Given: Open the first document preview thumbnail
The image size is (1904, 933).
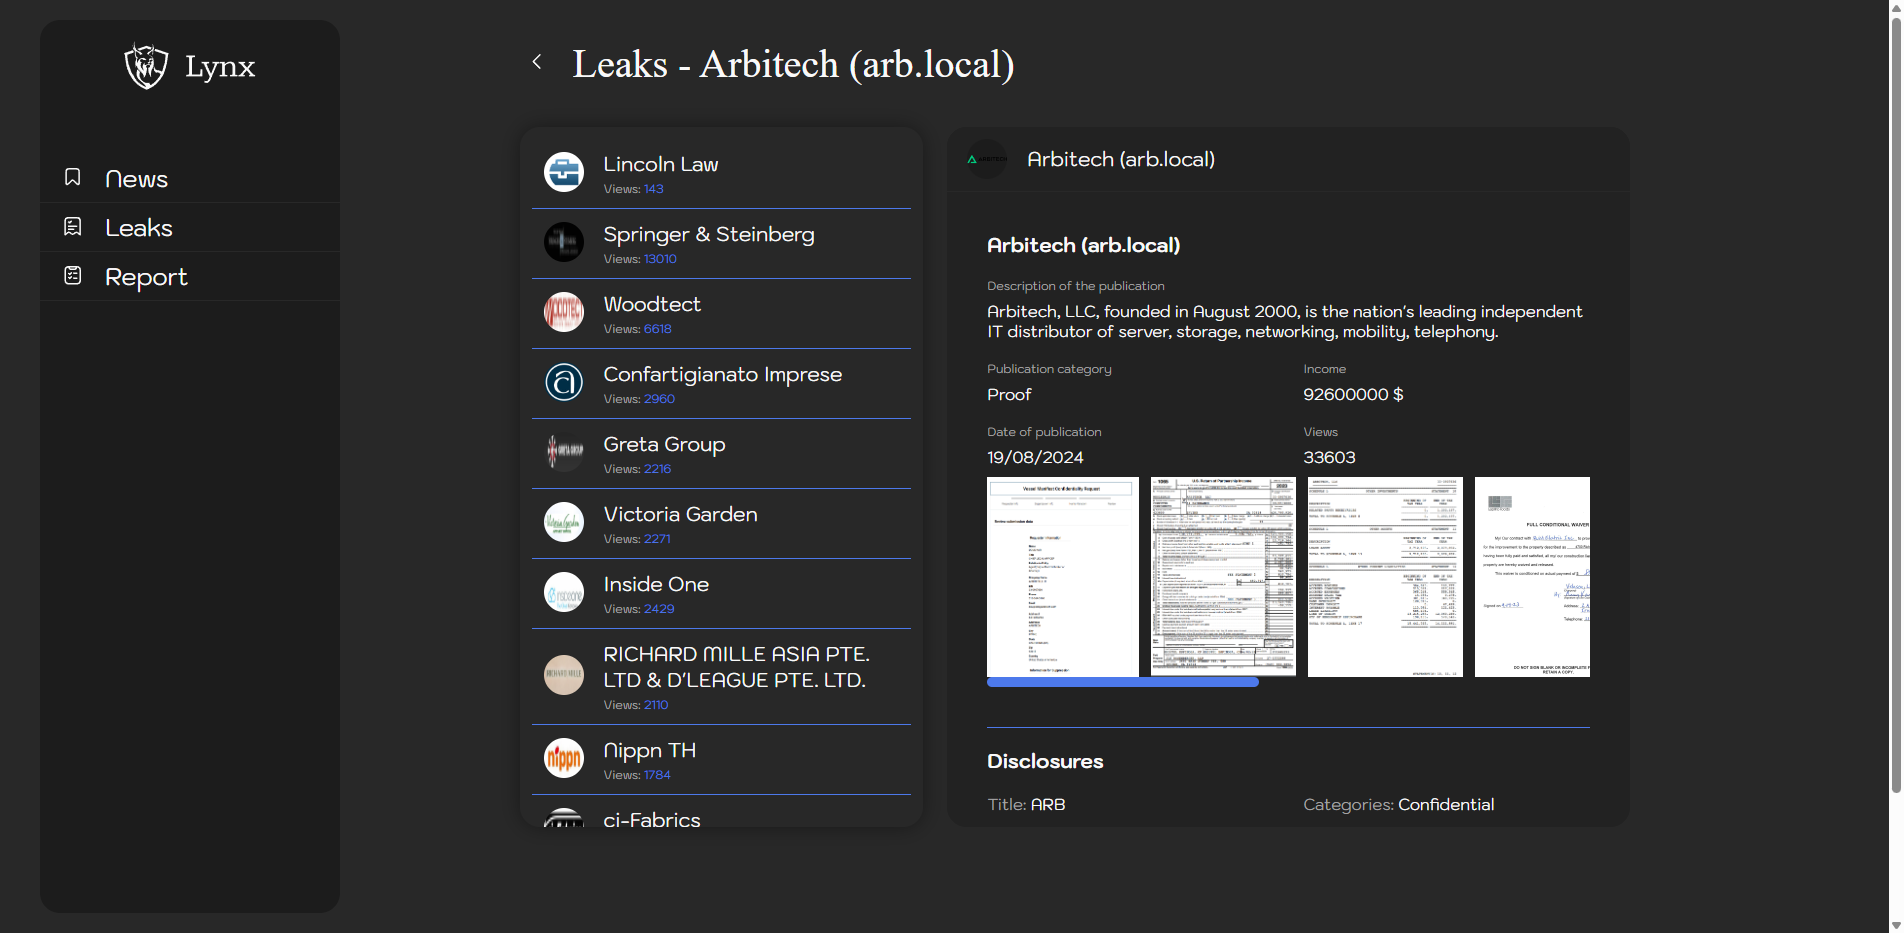Looking at the screenshot, I should coord(1062,577).
